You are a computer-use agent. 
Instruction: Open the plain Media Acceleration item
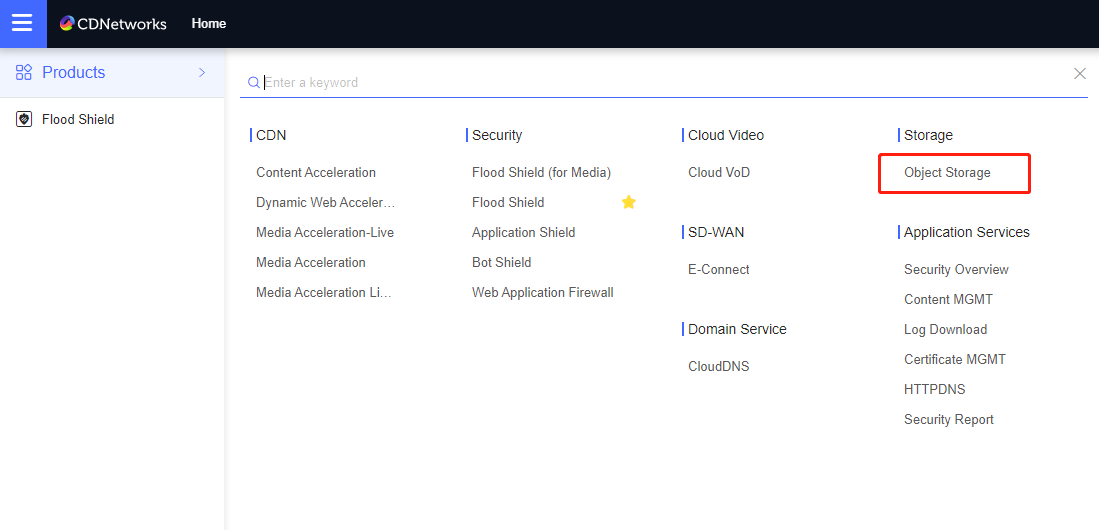click(x=310, y=263)
